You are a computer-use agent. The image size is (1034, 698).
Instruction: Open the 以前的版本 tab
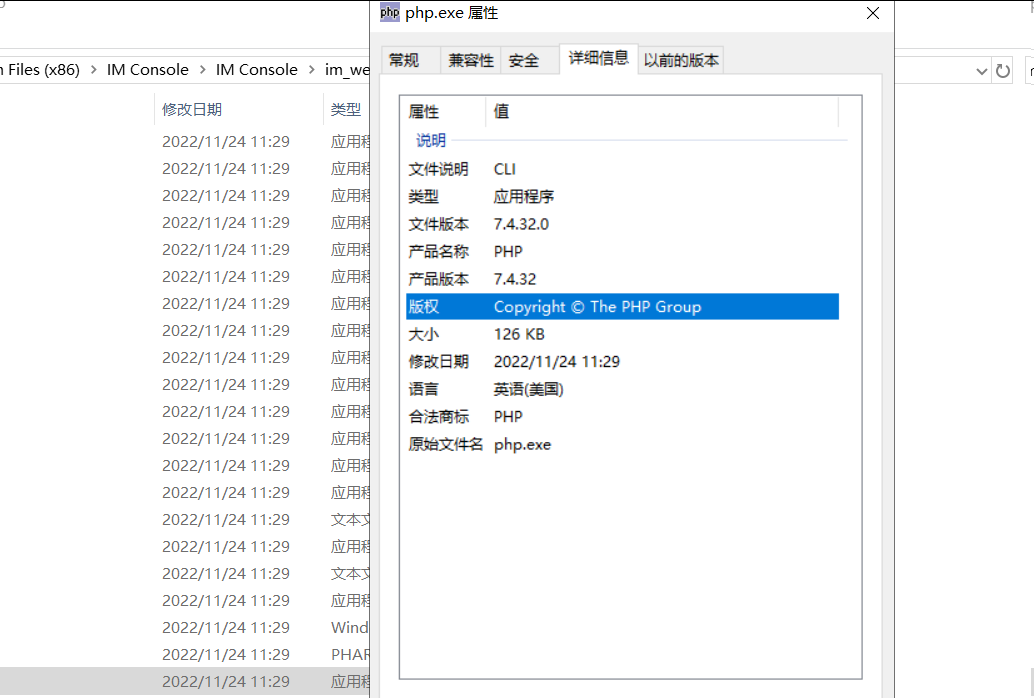[x=681, y=60]
